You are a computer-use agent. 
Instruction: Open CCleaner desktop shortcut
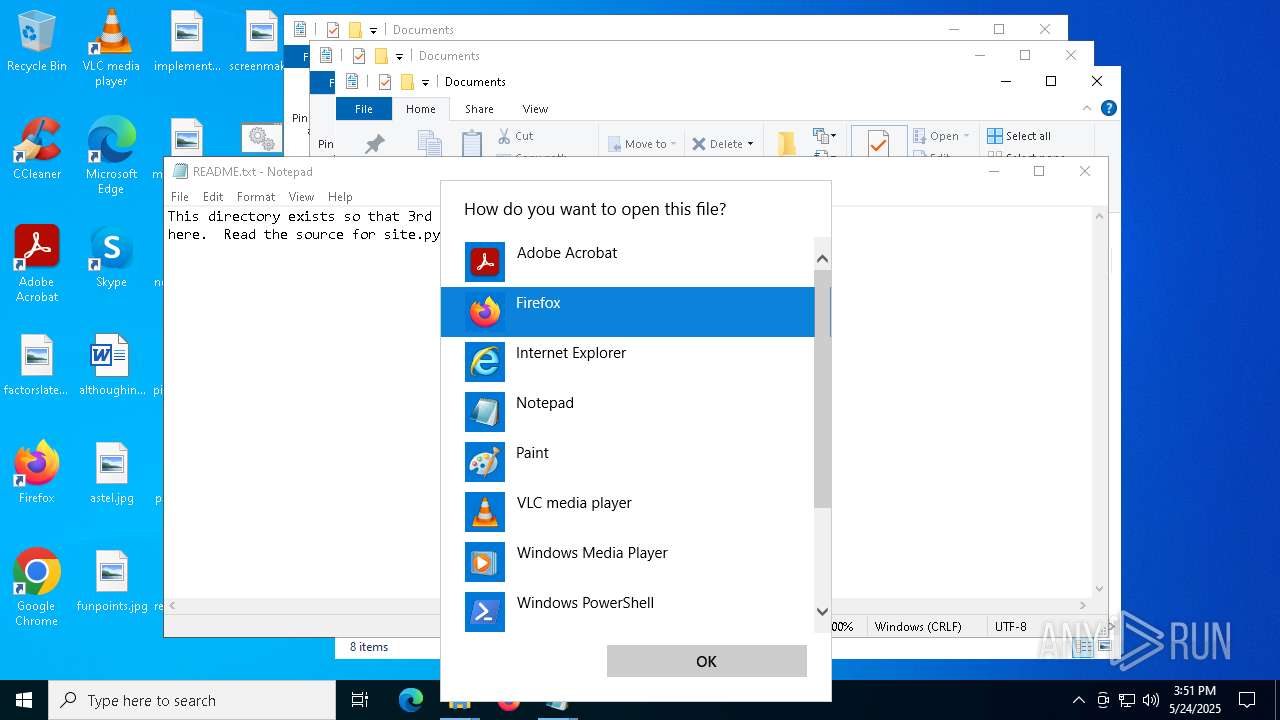coord(37,149)
